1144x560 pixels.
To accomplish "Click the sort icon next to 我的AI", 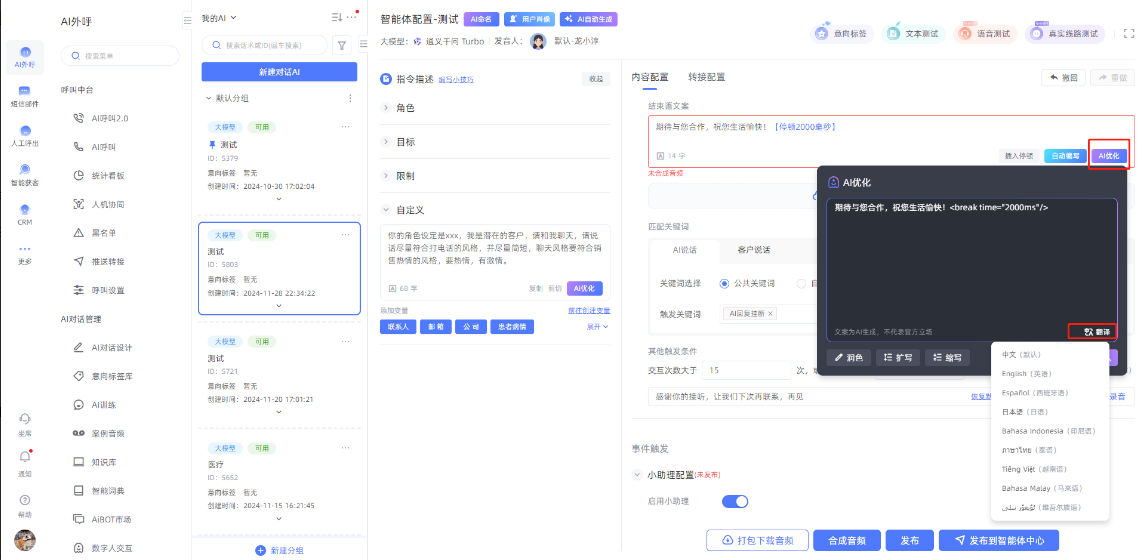I will coord(336,17).
